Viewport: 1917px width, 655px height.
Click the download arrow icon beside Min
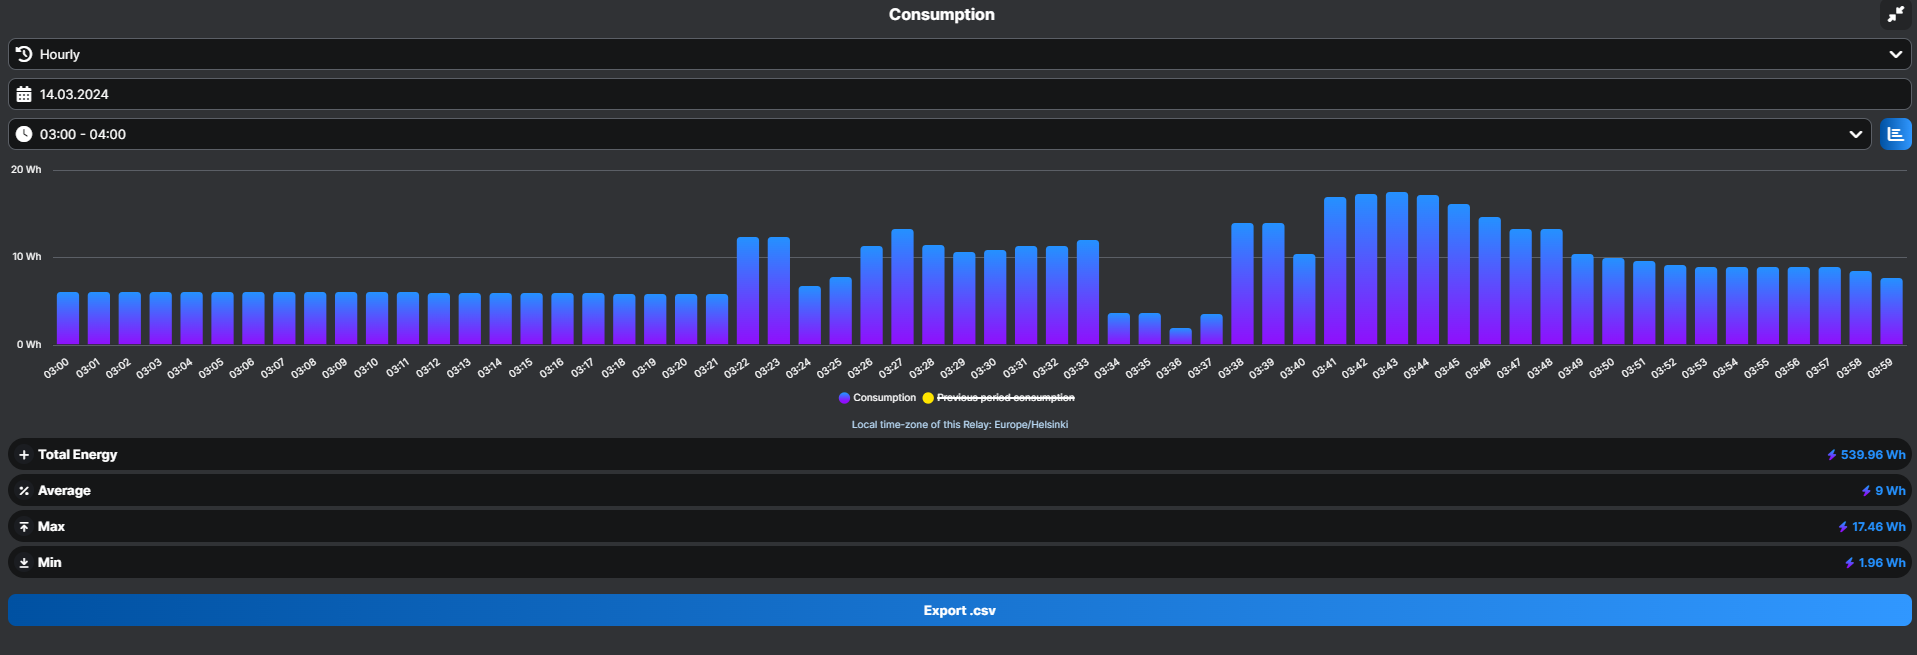click(x=24, y=563)
